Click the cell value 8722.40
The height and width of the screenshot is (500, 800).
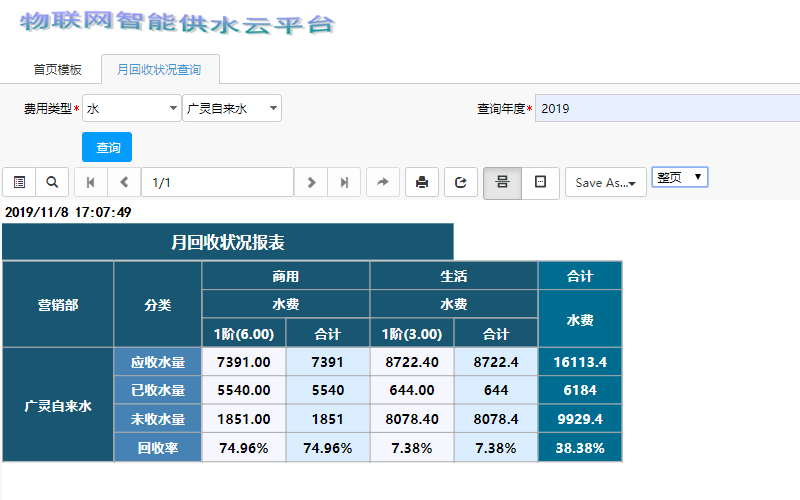412,362
